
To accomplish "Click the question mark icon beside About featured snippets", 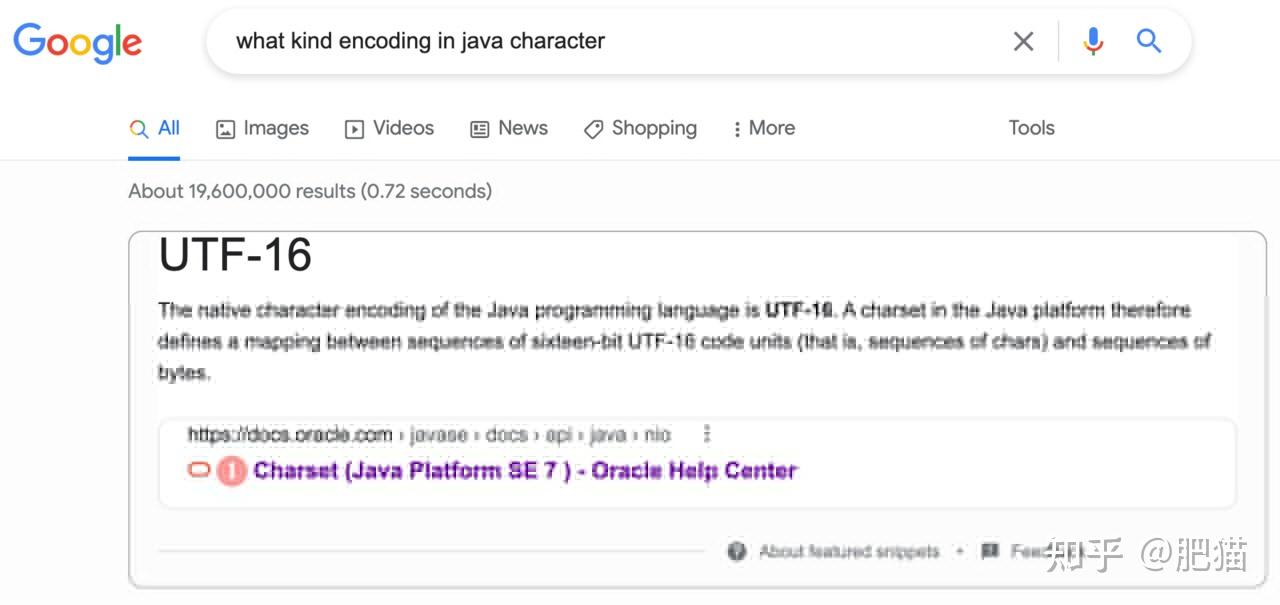I will (x=737, y=551).
